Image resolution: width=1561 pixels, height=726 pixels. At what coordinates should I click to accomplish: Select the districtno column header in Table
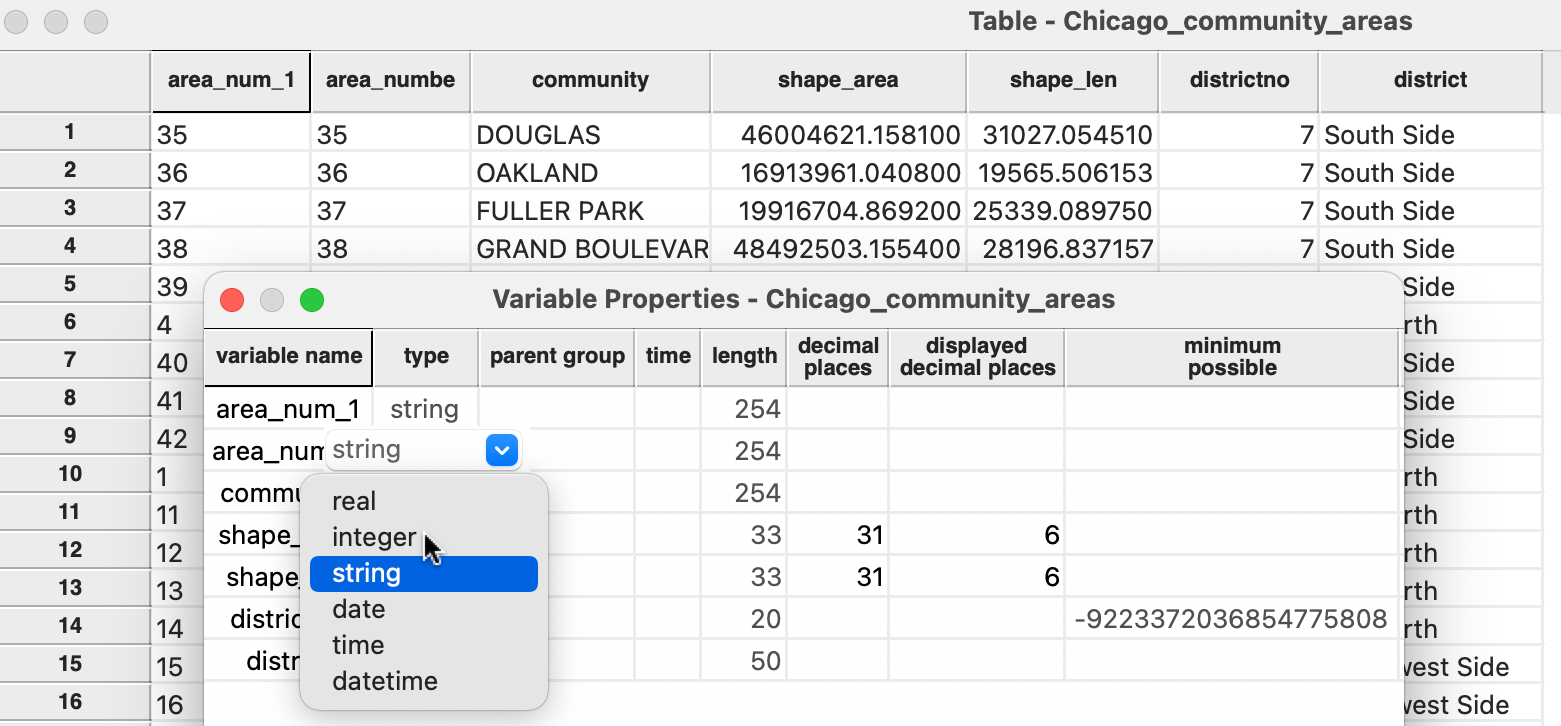click(1239, 81)
